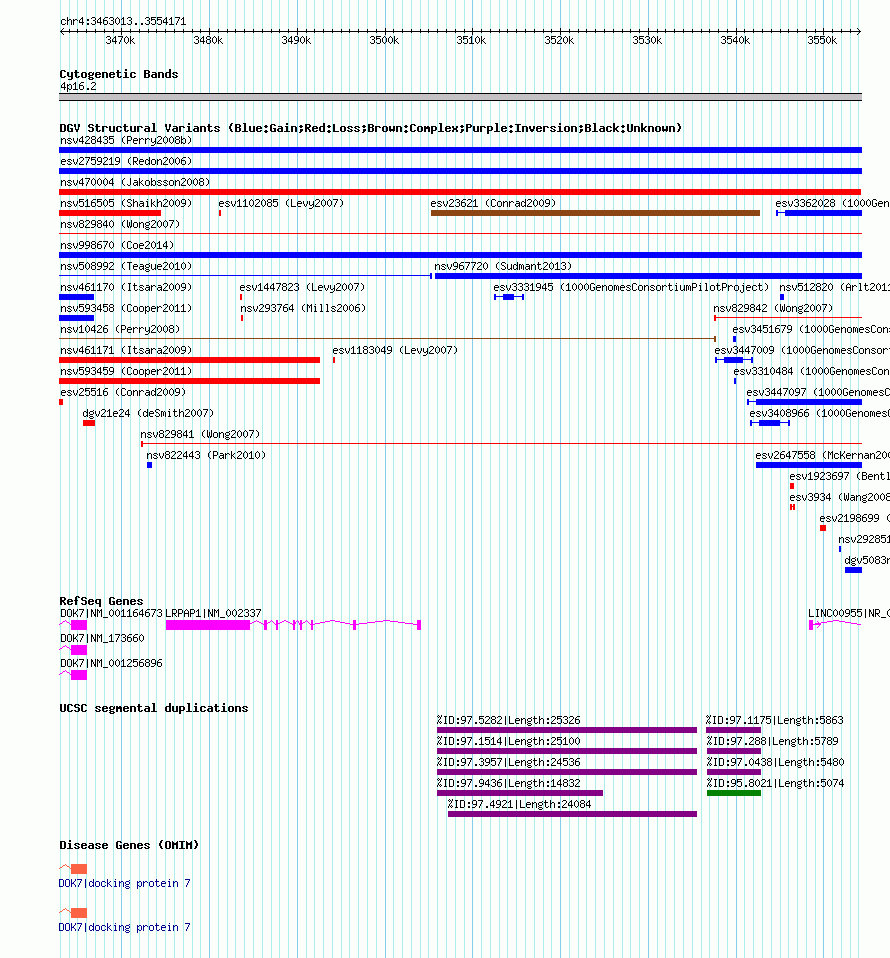Image resolution: width=890 pixels, height=958 pixels.
Task: Open variant nsv428435 (Perry2008b) label
Action: point(126,140)
